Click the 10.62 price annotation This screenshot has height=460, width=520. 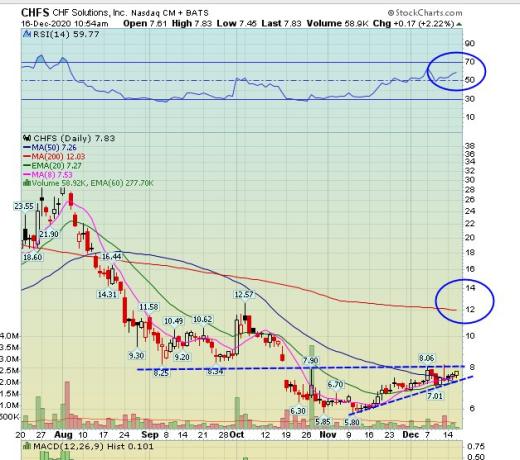click(x=203, y=319)
